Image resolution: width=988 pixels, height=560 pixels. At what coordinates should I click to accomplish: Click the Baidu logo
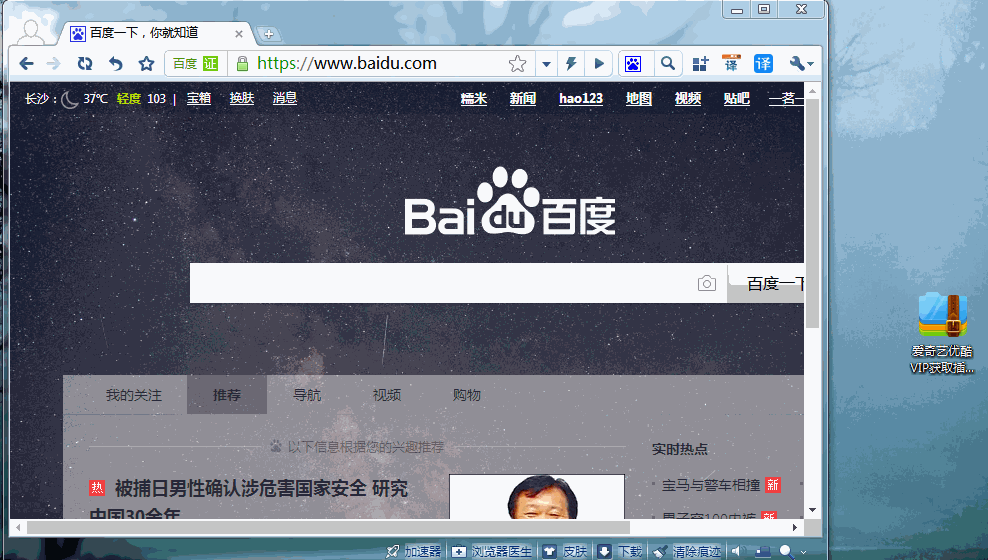point(509,202)
